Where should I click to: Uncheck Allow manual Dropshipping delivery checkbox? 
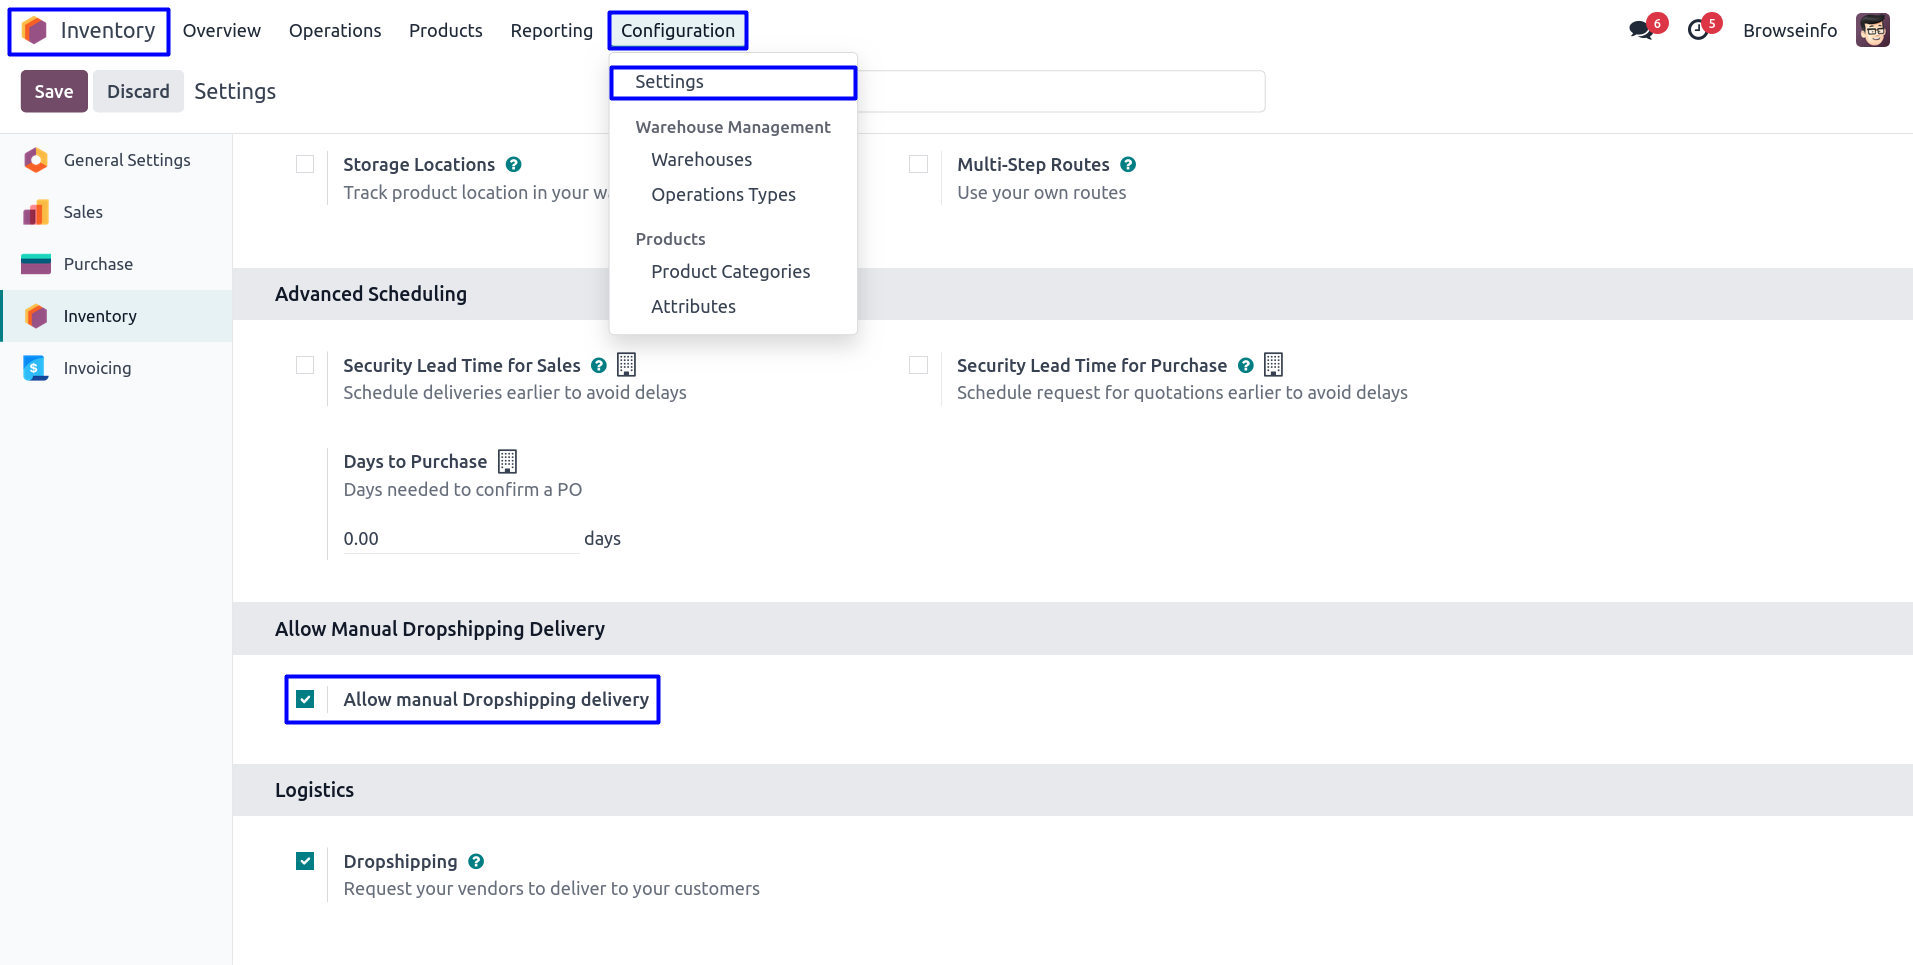click(305, 699)
